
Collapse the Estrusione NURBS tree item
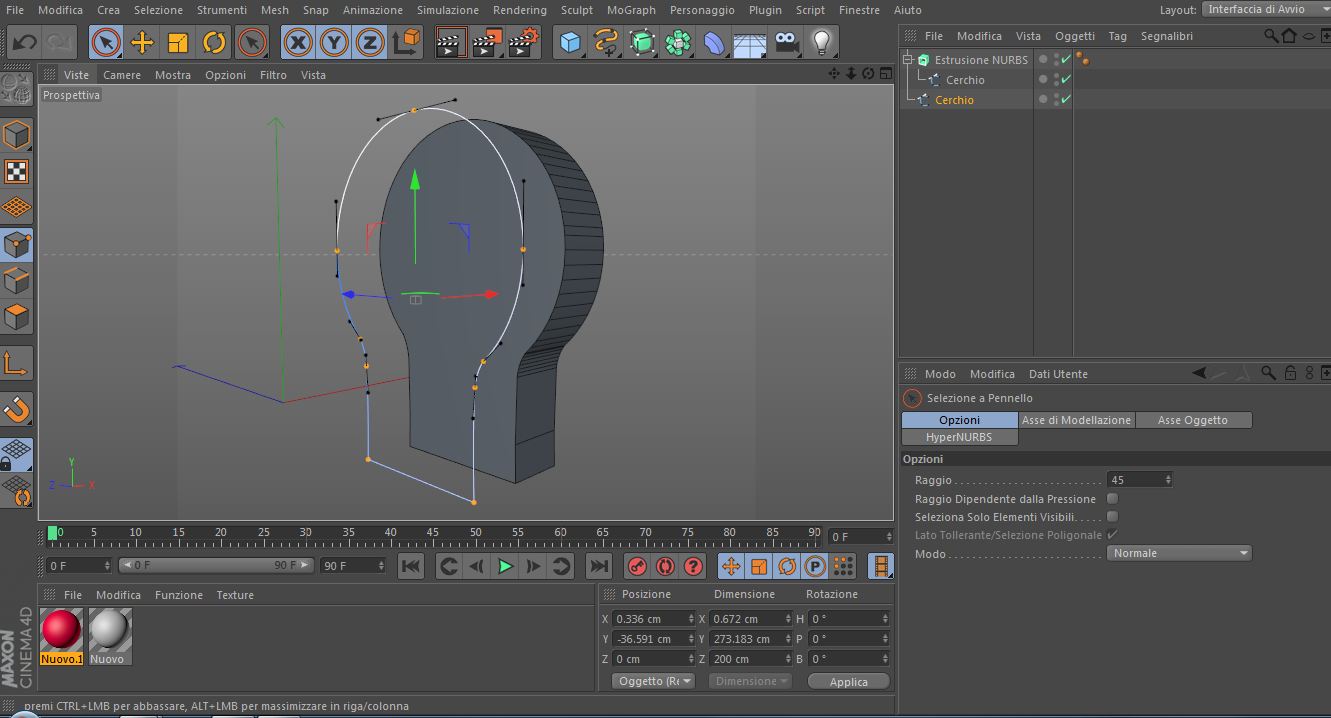[x=908, y=60]
